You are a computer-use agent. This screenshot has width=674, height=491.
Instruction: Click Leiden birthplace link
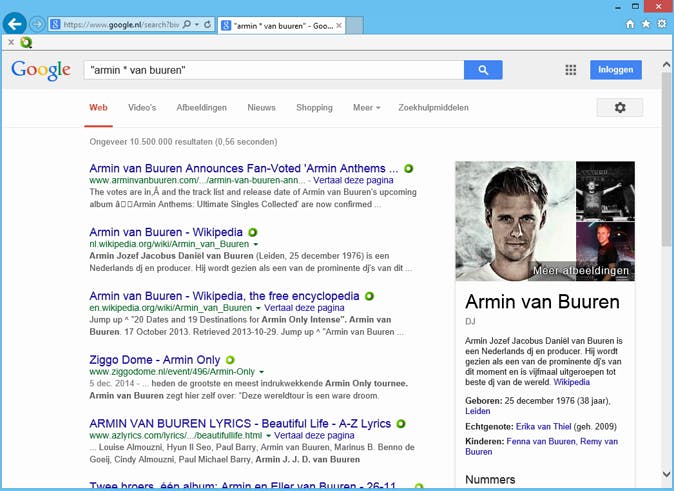(478, 411)
